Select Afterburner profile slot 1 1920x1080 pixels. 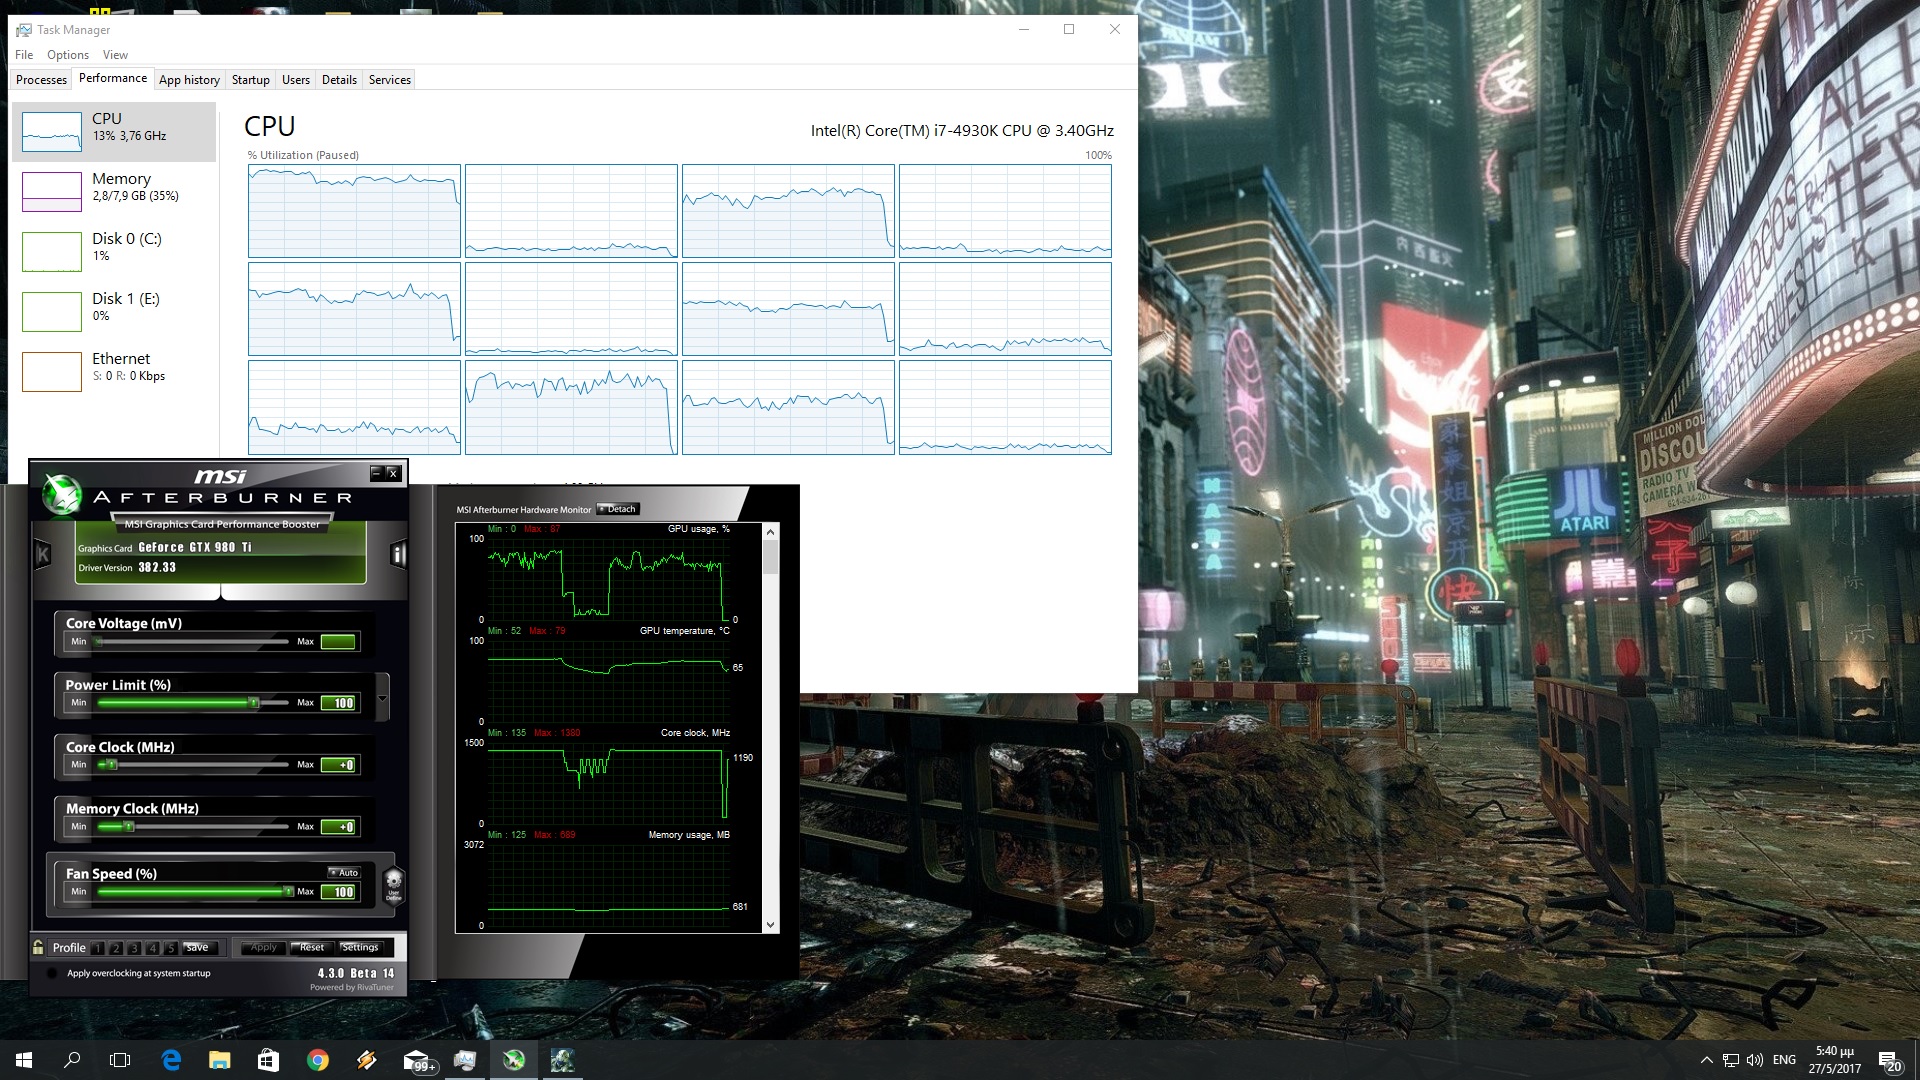(x=98, y=948)
